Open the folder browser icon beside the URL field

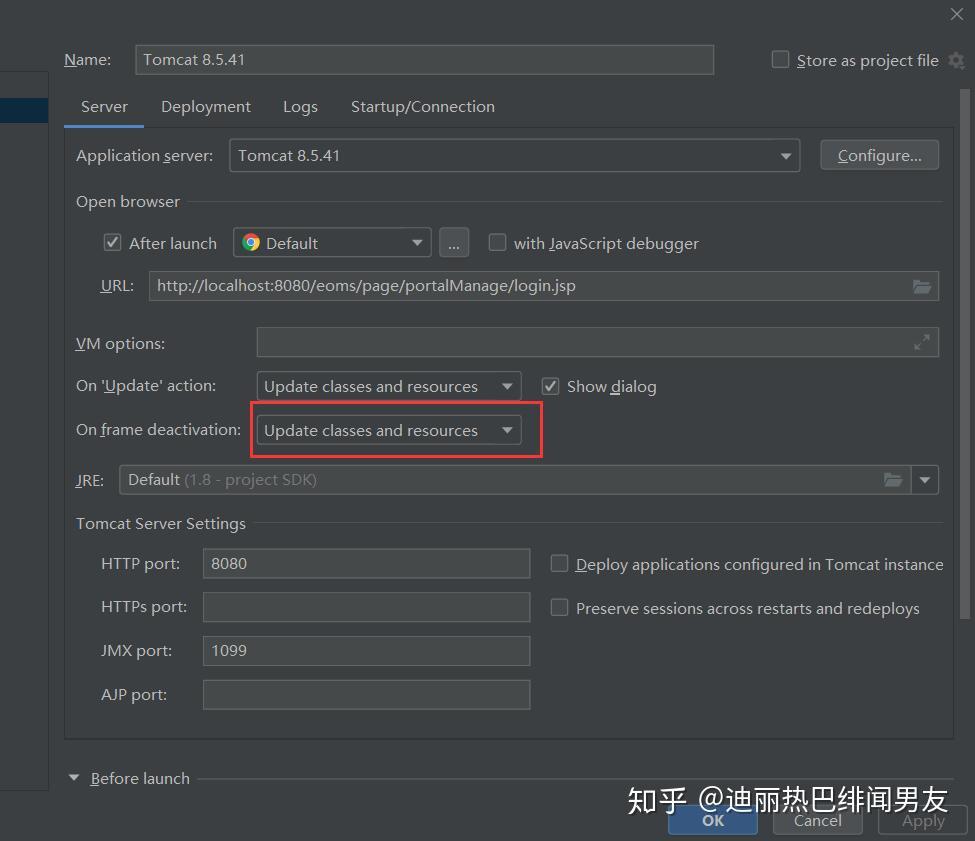pyautogui.click(x=922, y=286)
